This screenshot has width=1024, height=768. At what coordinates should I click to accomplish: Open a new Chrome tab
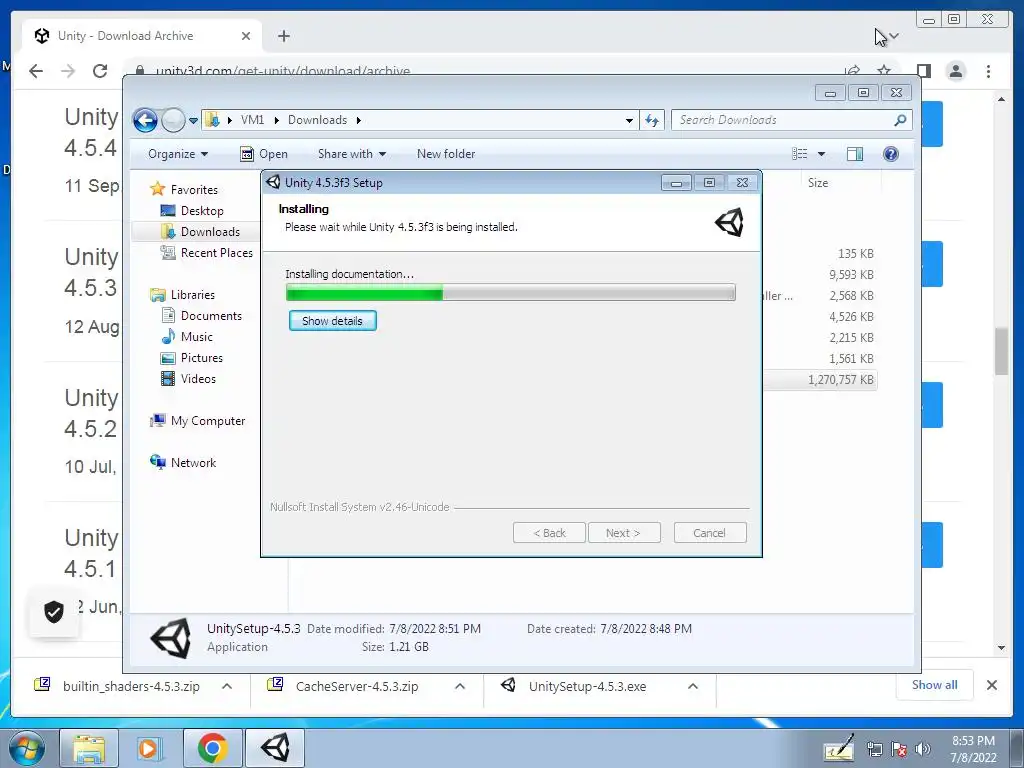tap(283, 36)
